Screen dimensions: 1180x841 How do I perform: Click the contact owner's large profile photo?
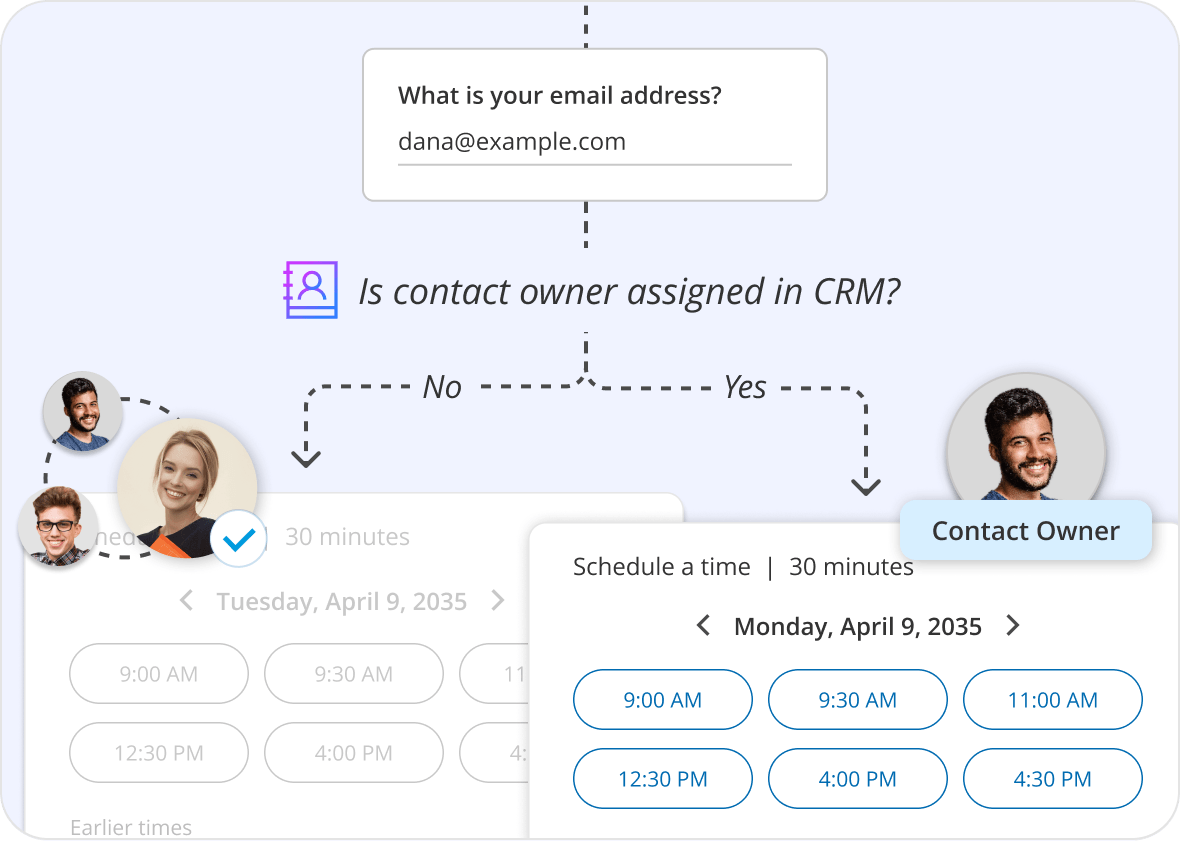click(1026, 439)
